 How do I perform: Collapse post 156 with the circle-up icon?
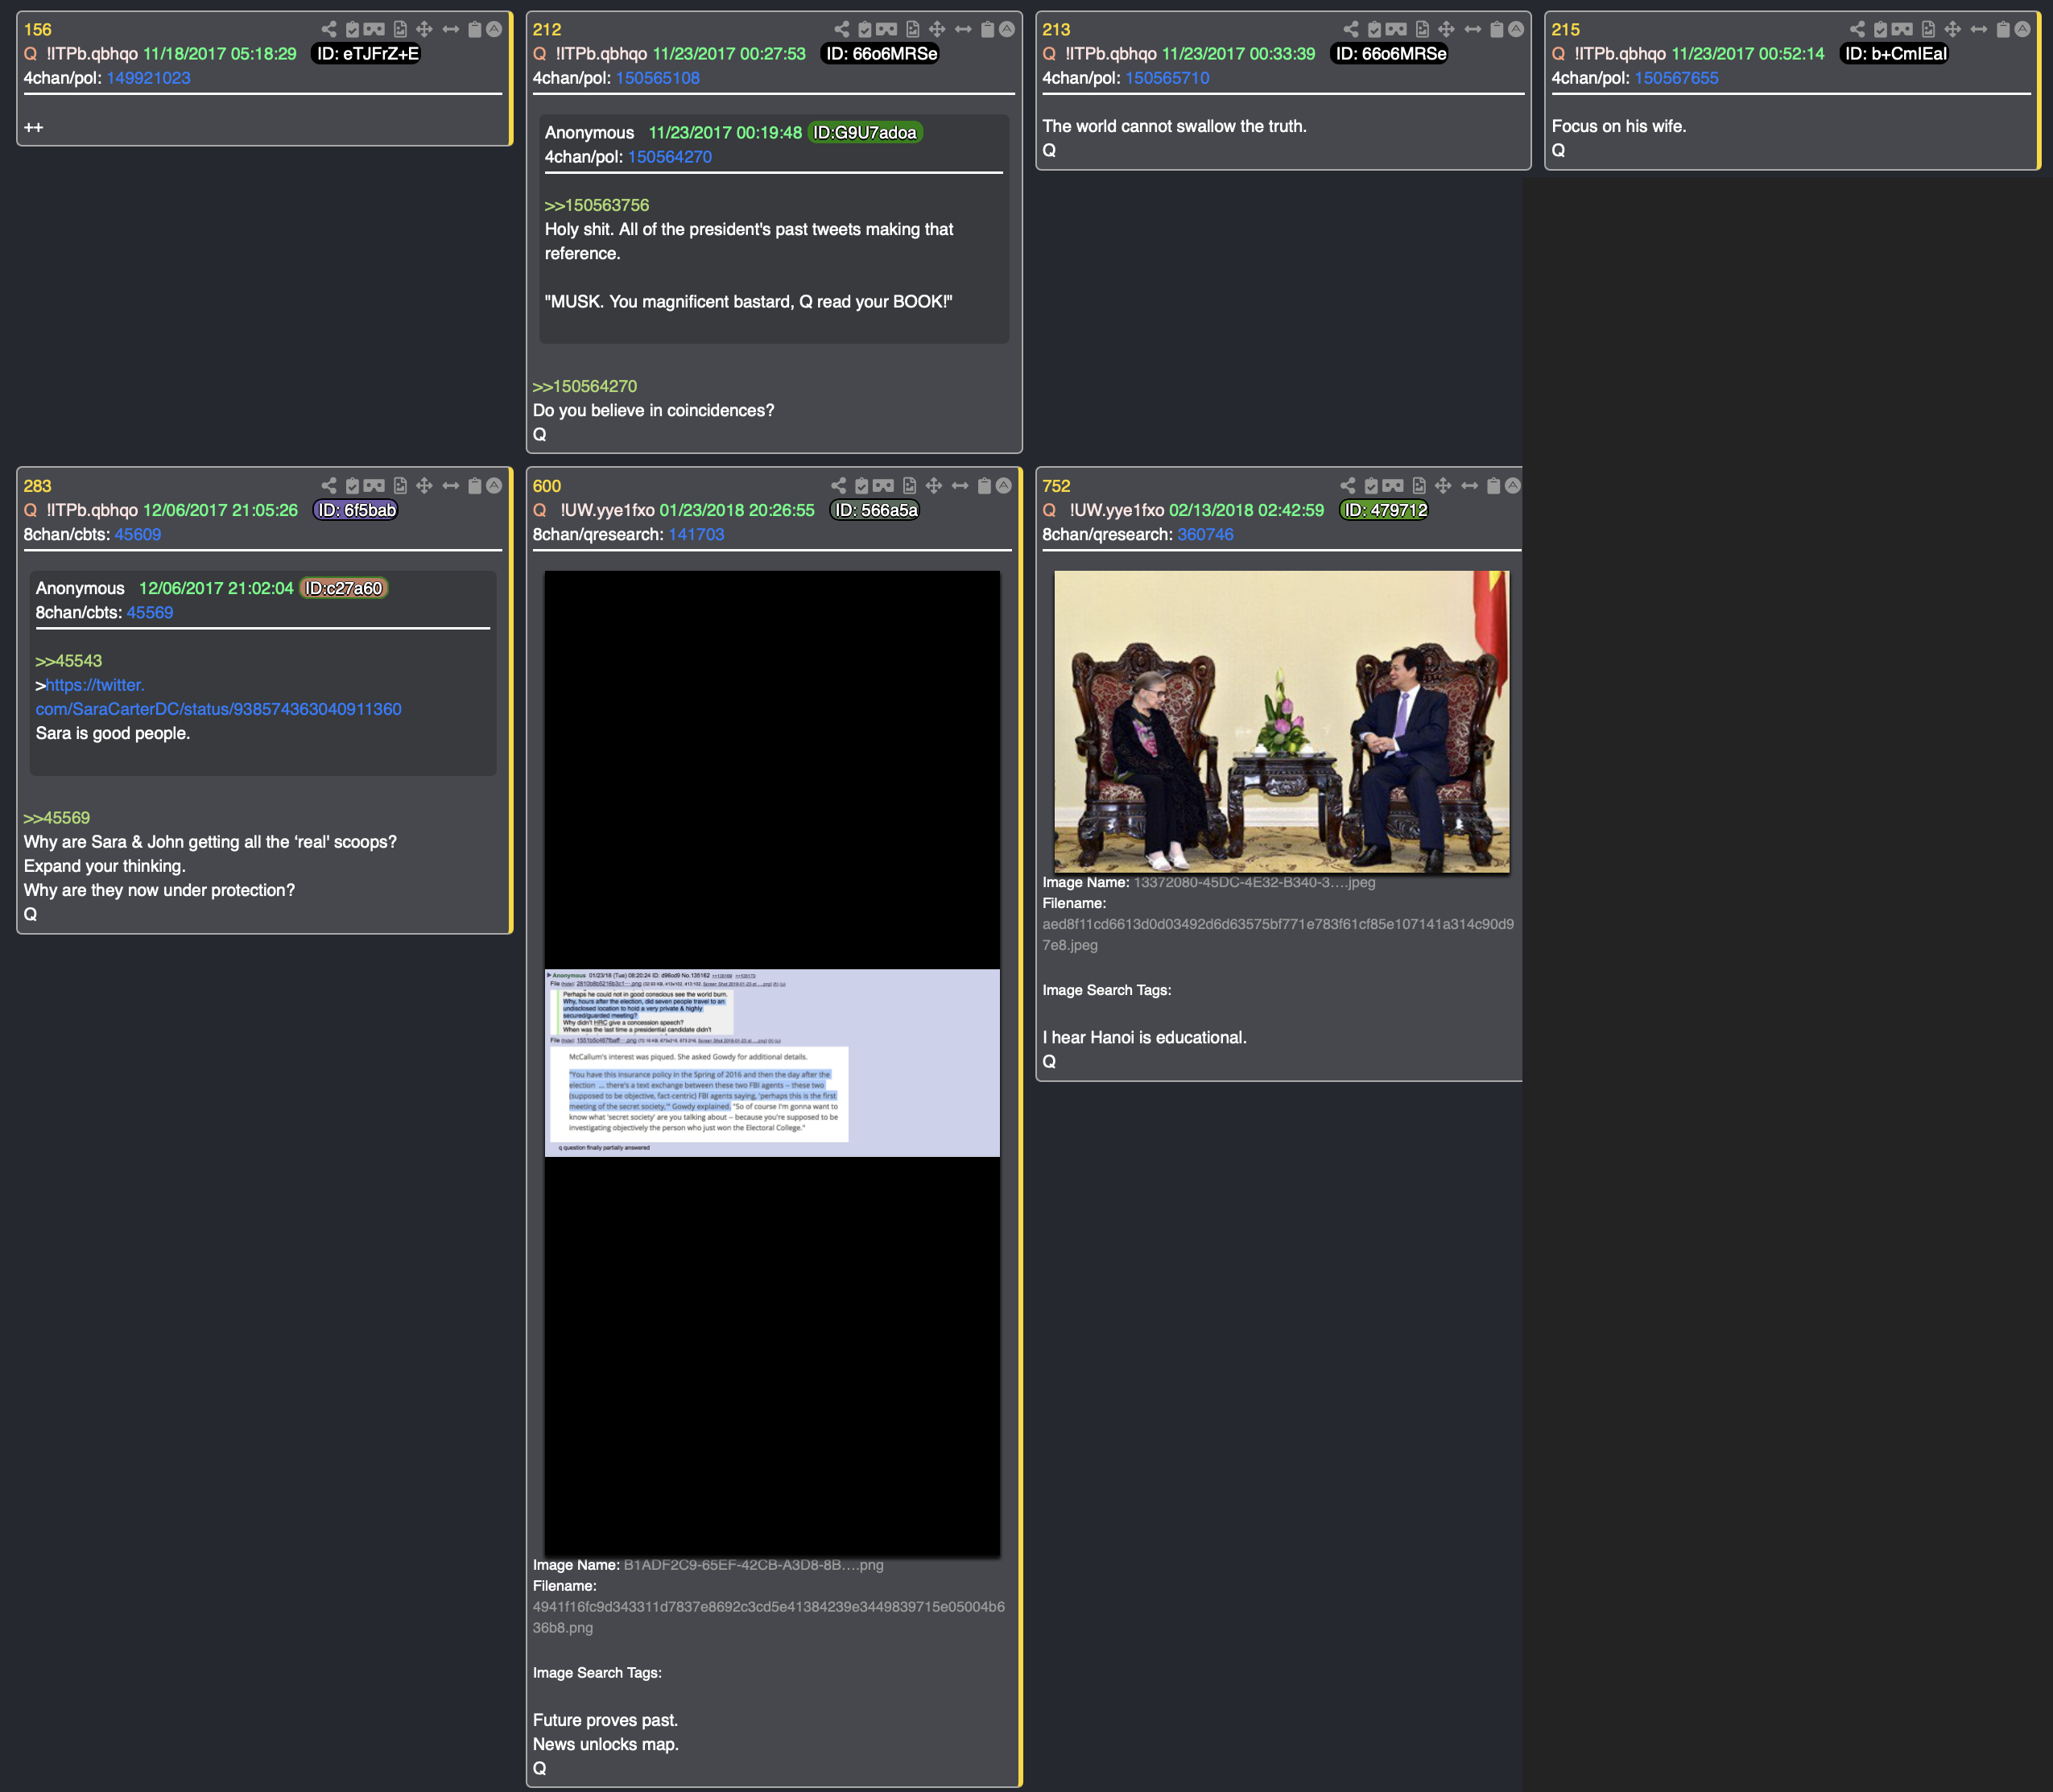pos(494,29)
